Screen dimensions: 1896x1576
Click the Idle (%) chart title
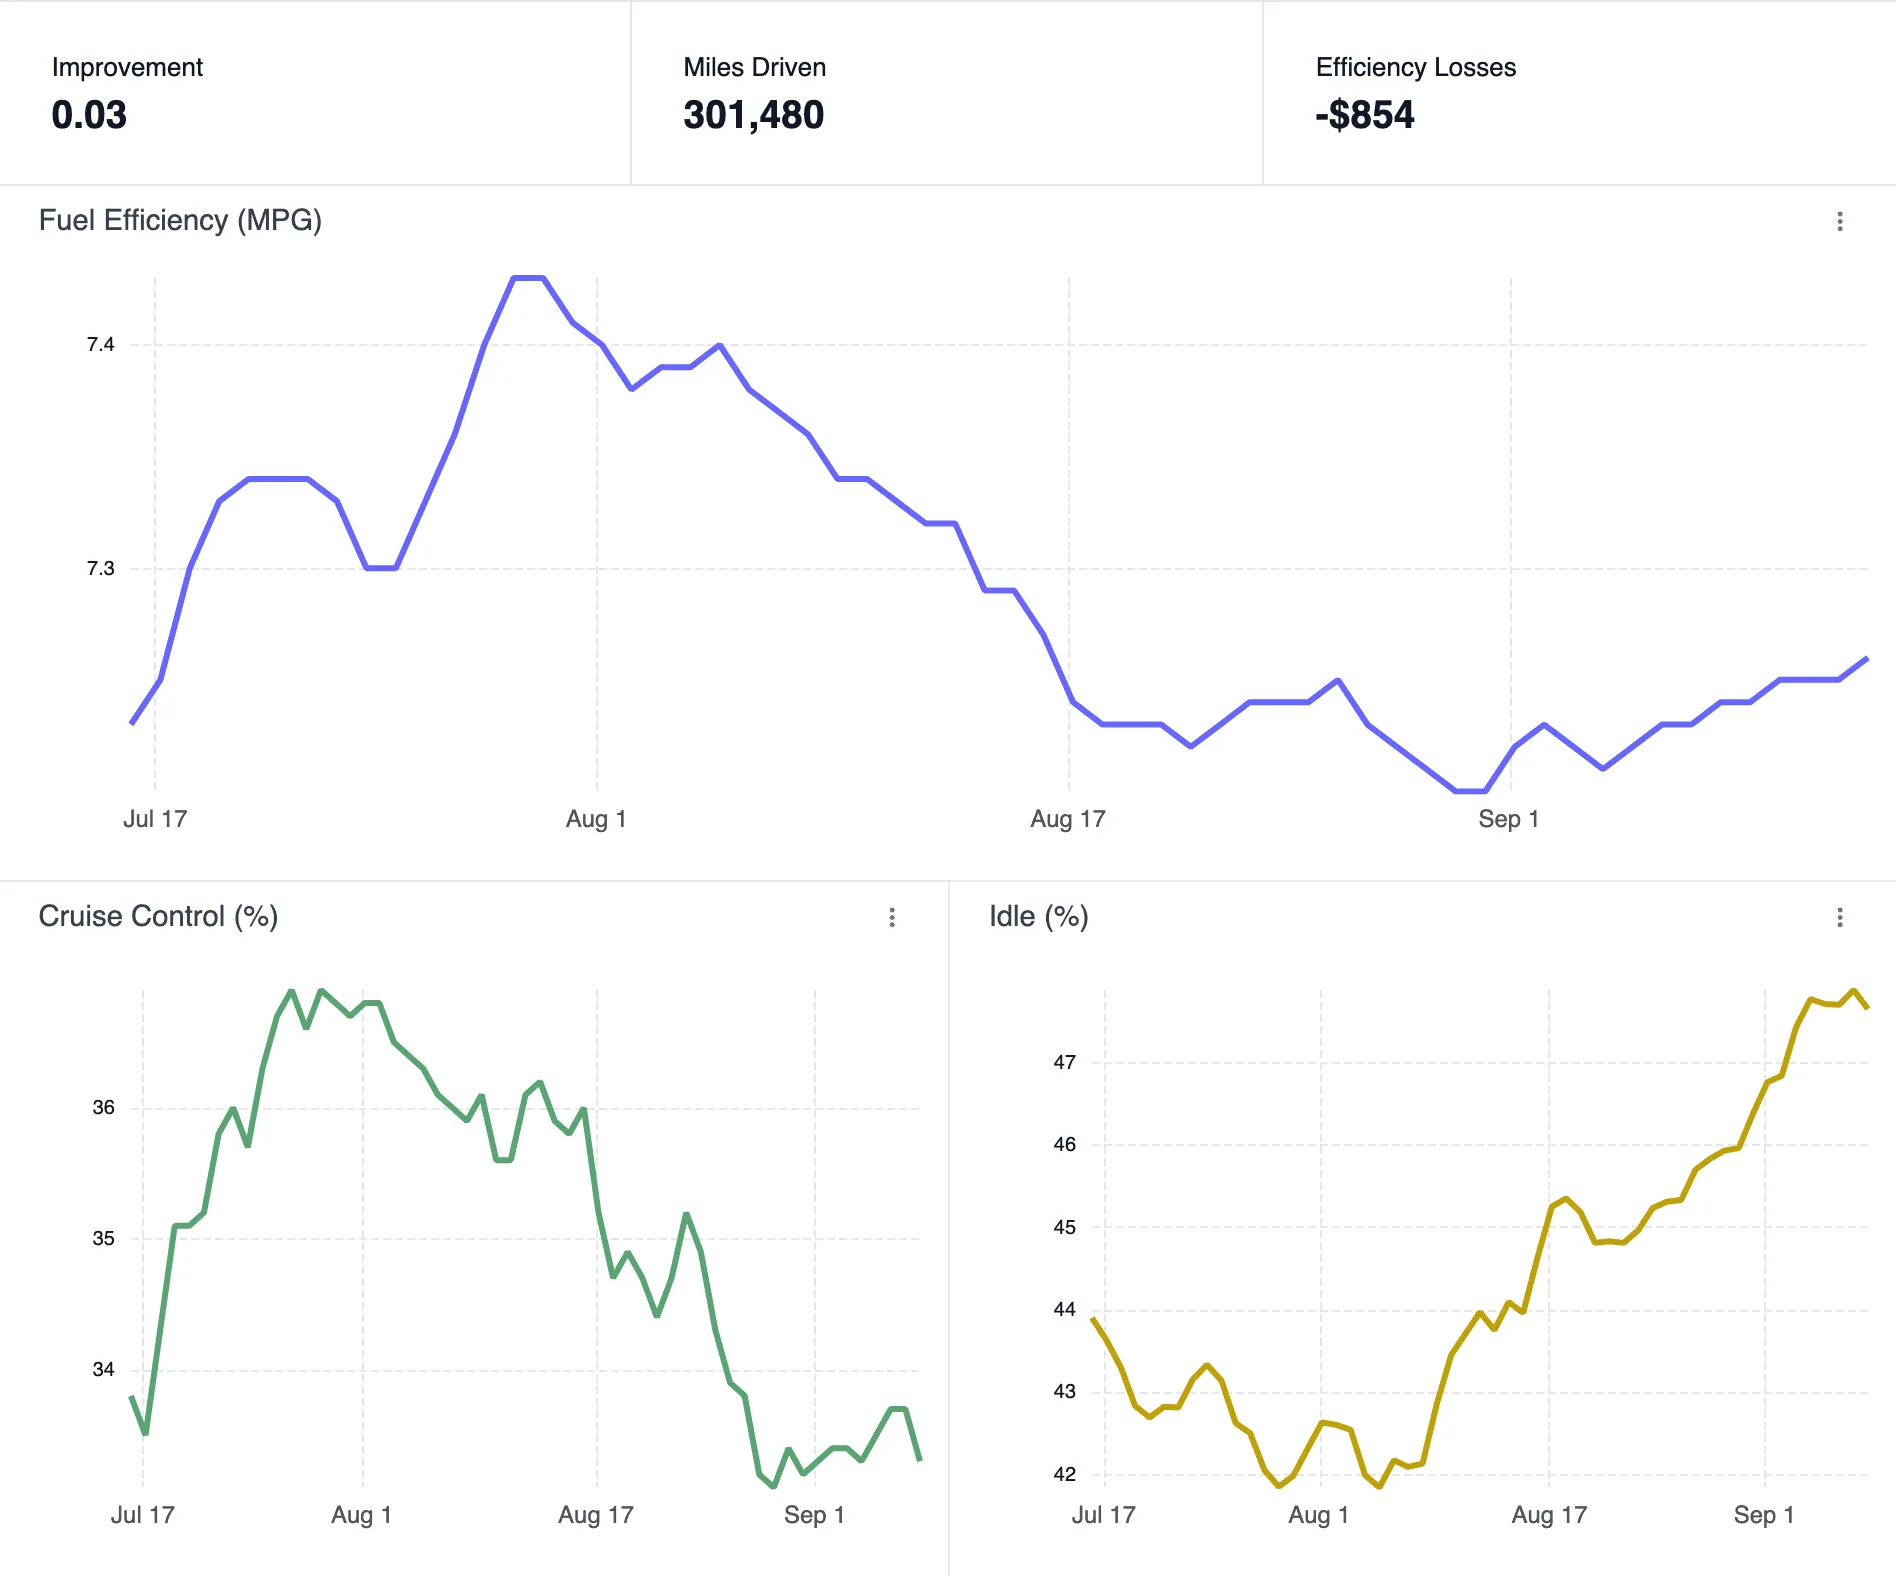click(x=1038, y=916)
